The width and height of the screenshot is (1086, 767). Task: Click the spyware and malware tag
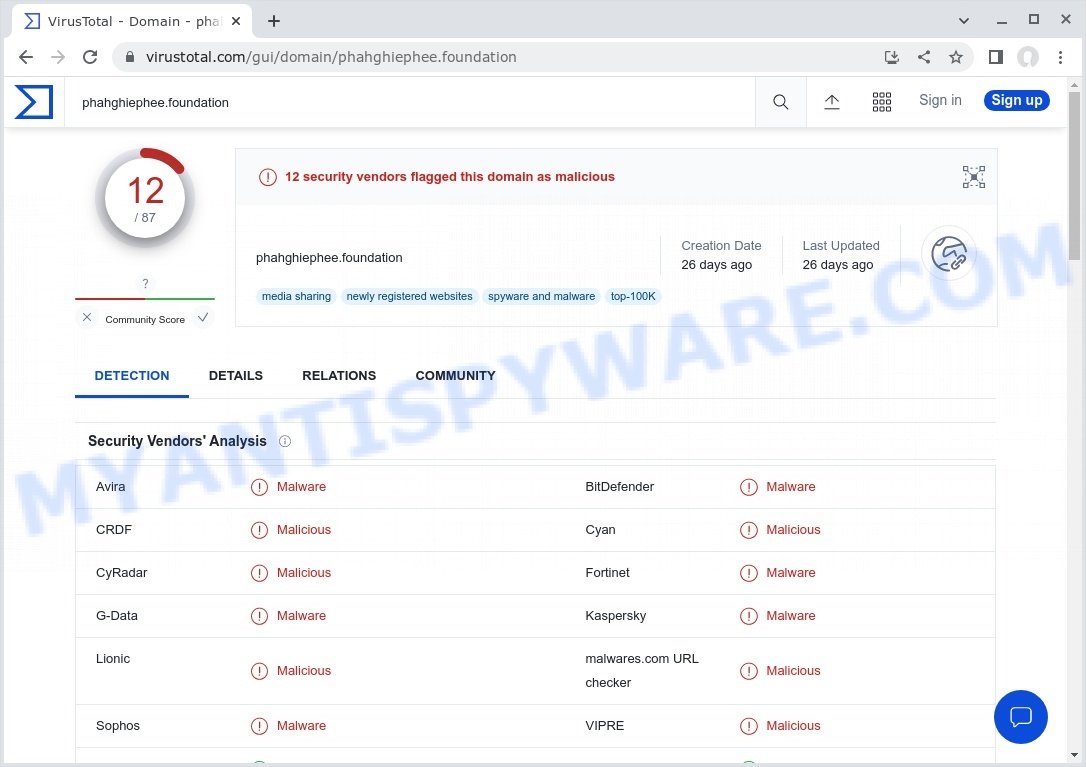point(542,297)
